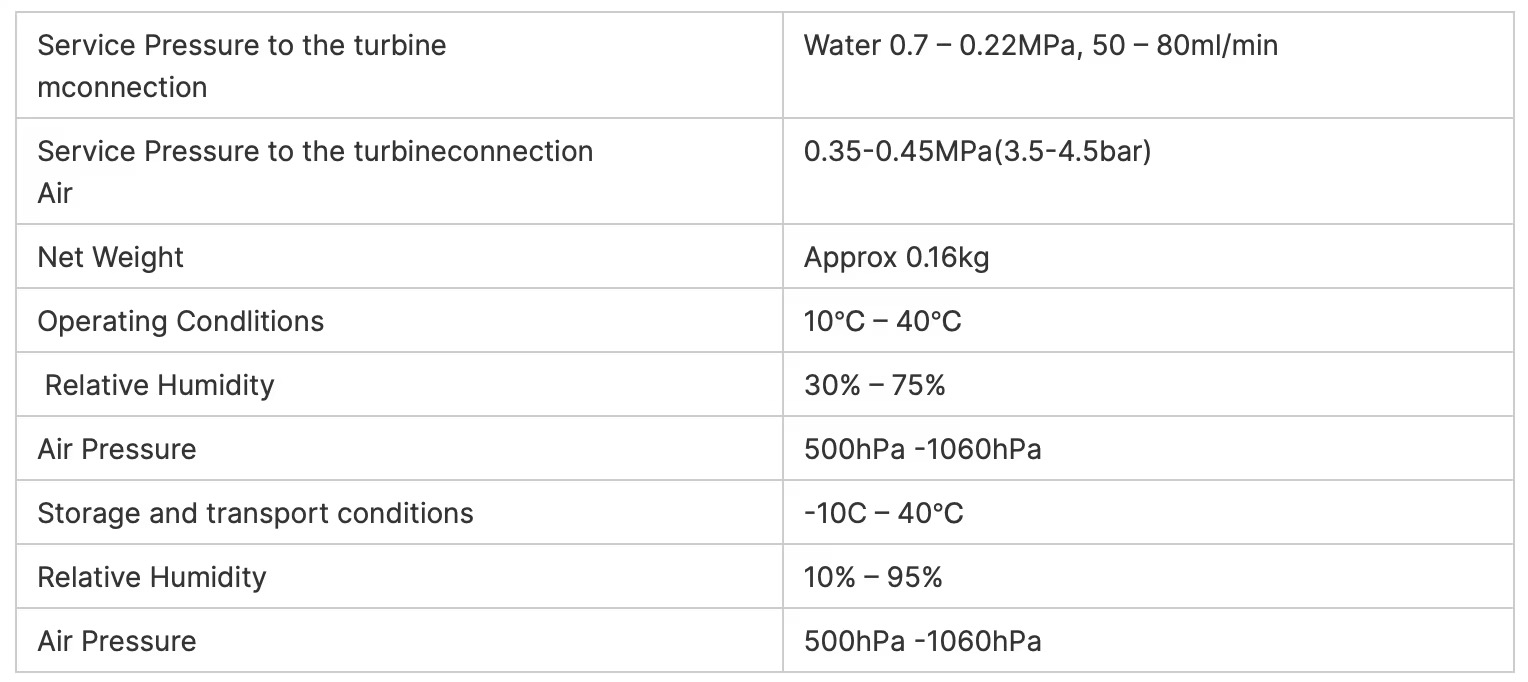Select the '10% – 95%' humidity value

tap(873, 578)
